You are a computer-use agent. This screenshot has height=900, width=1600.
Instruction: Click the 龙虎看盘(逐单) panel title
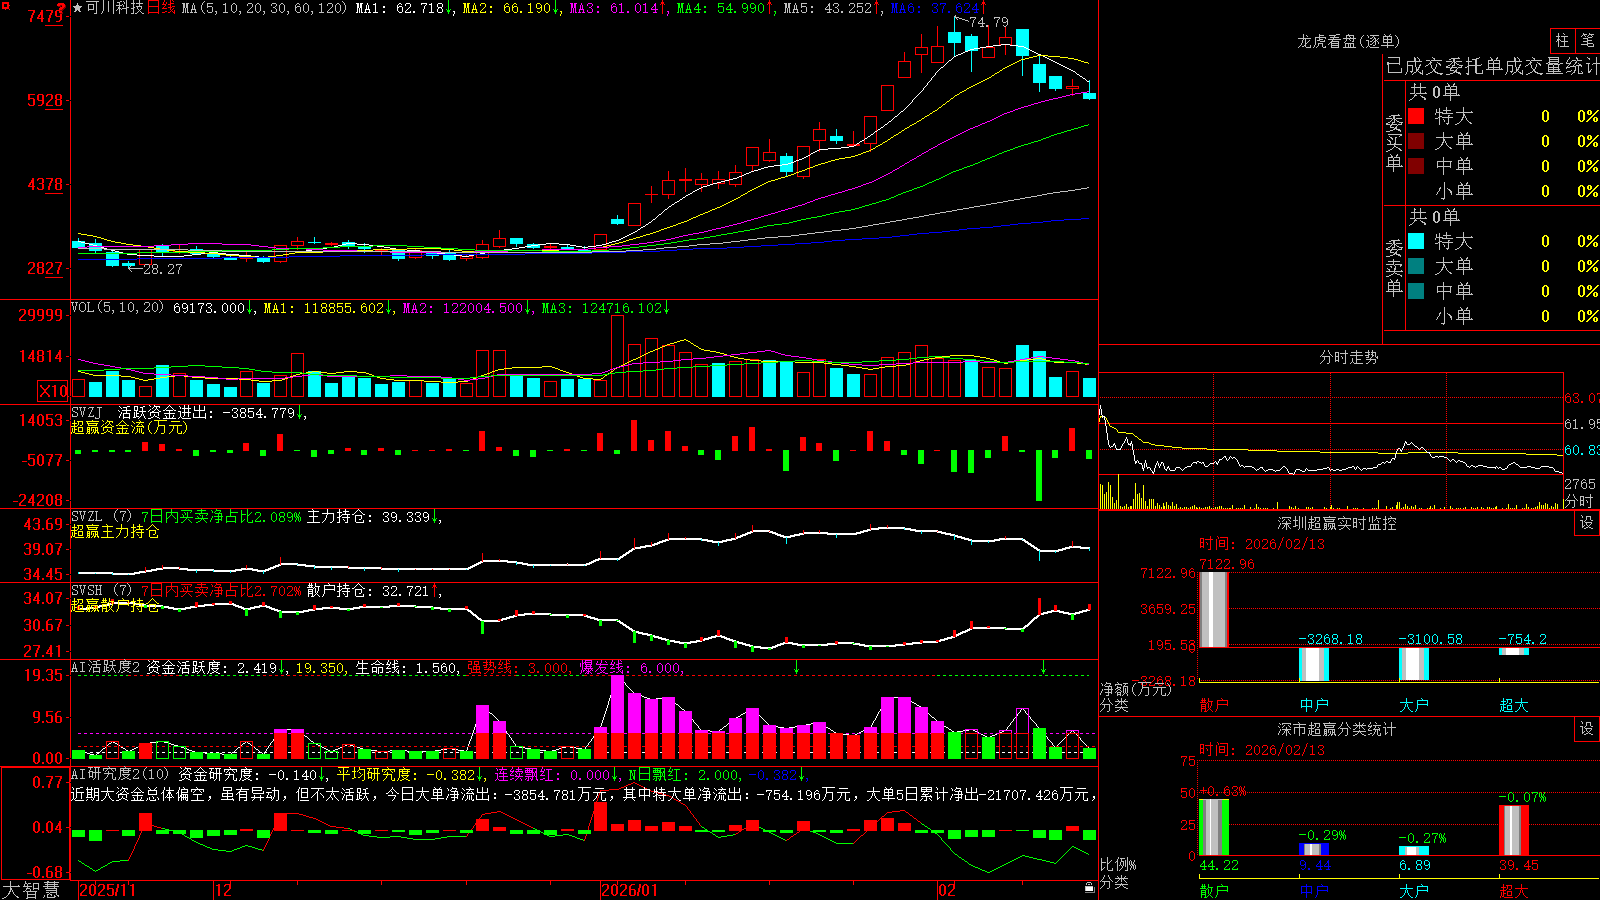tap(1348, 41)
